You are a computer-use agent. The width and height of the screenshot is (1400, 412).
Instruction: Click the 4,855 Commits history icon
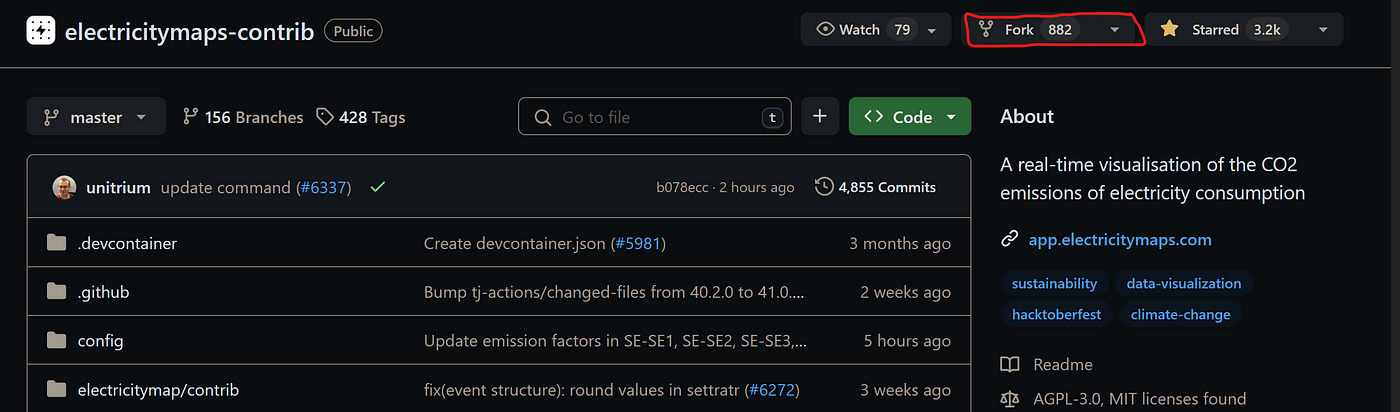[824, 187]
